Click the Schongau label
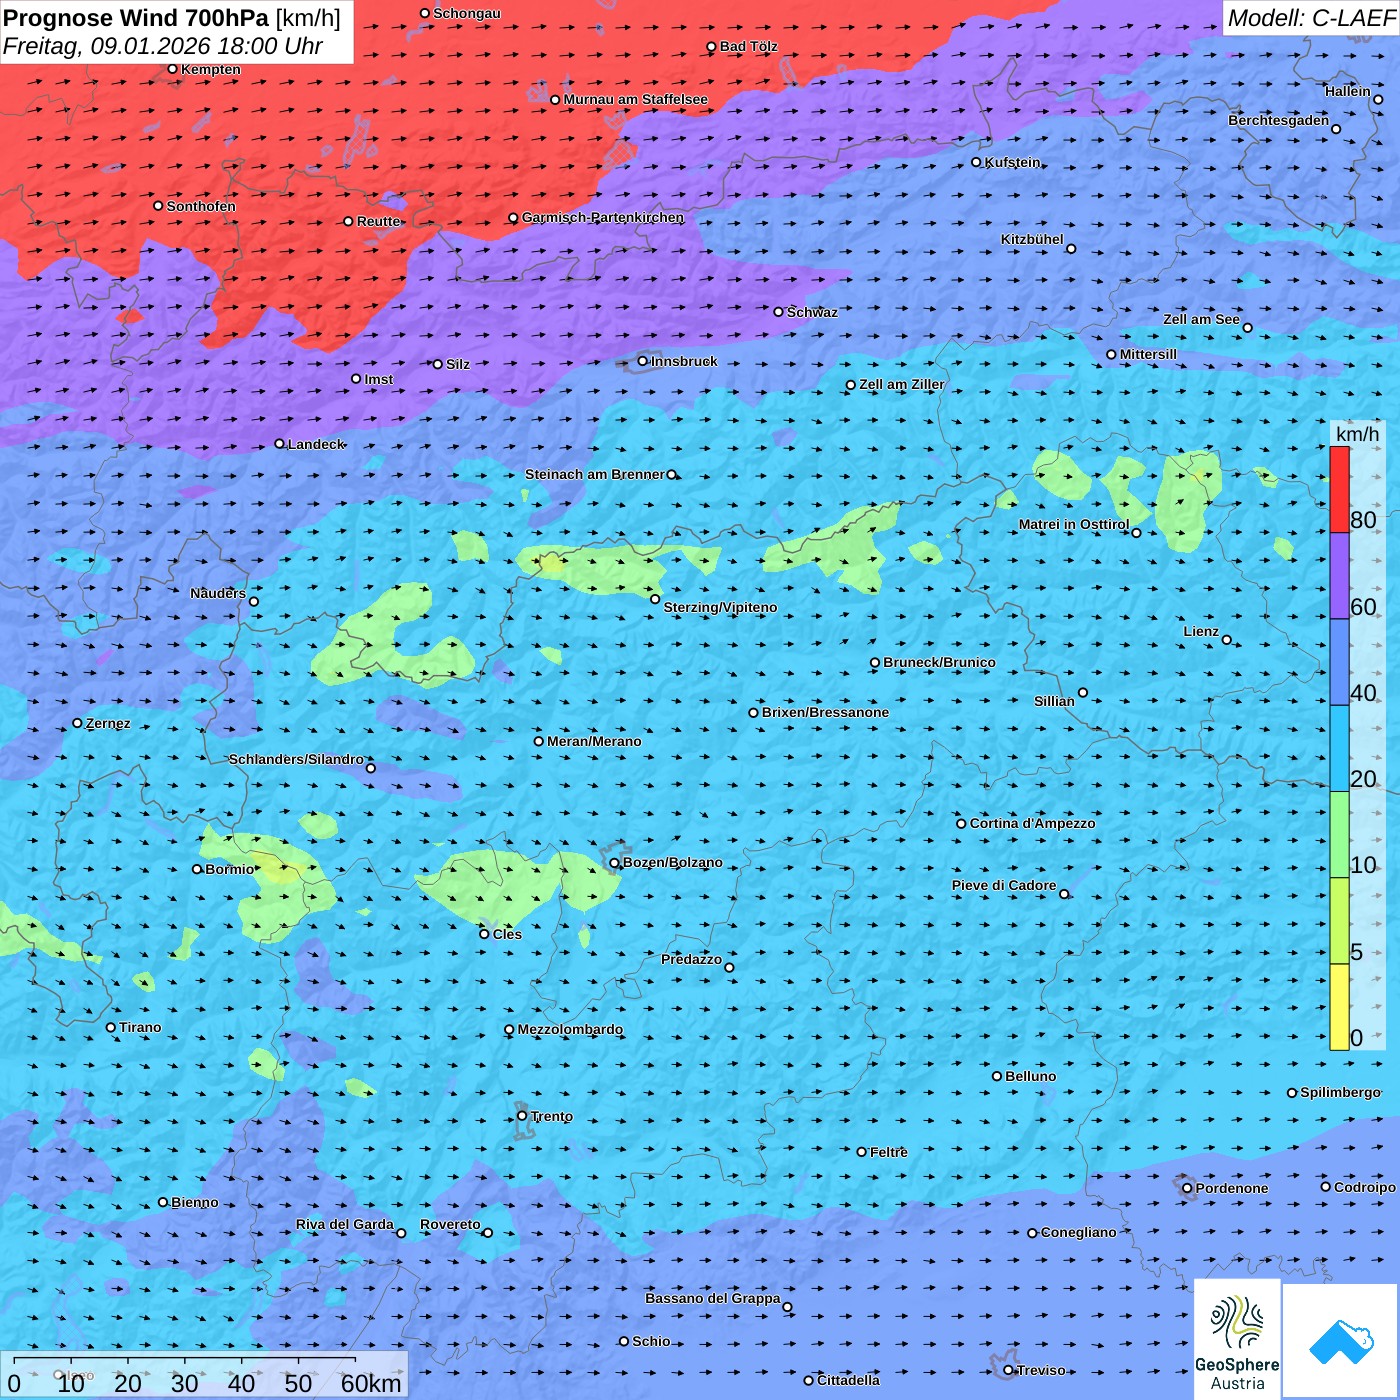Viewport: 1400px width, 1400px height. tap(467, 13)
